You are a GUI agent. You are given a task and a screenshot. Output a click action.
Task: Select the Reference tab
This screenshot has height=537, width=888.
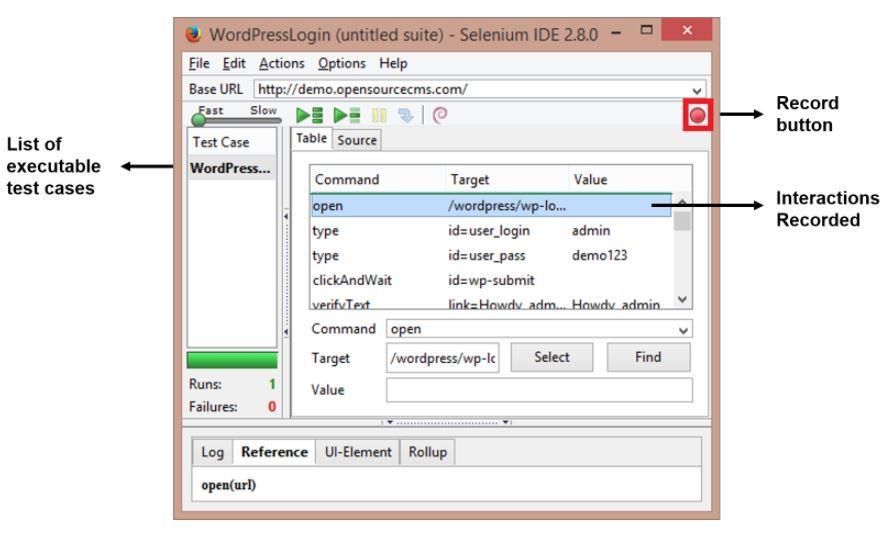[x=274, y=452]
